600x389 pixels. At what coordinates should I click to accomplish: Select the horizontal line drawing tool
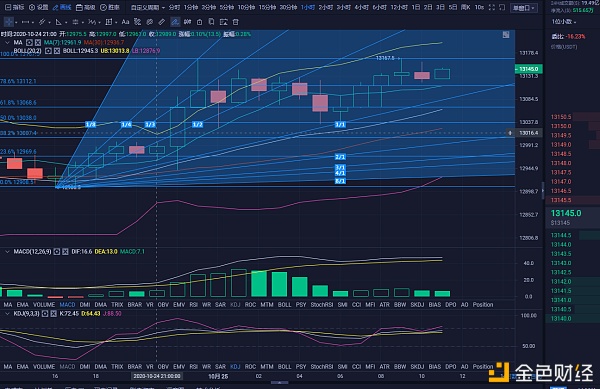25,22
